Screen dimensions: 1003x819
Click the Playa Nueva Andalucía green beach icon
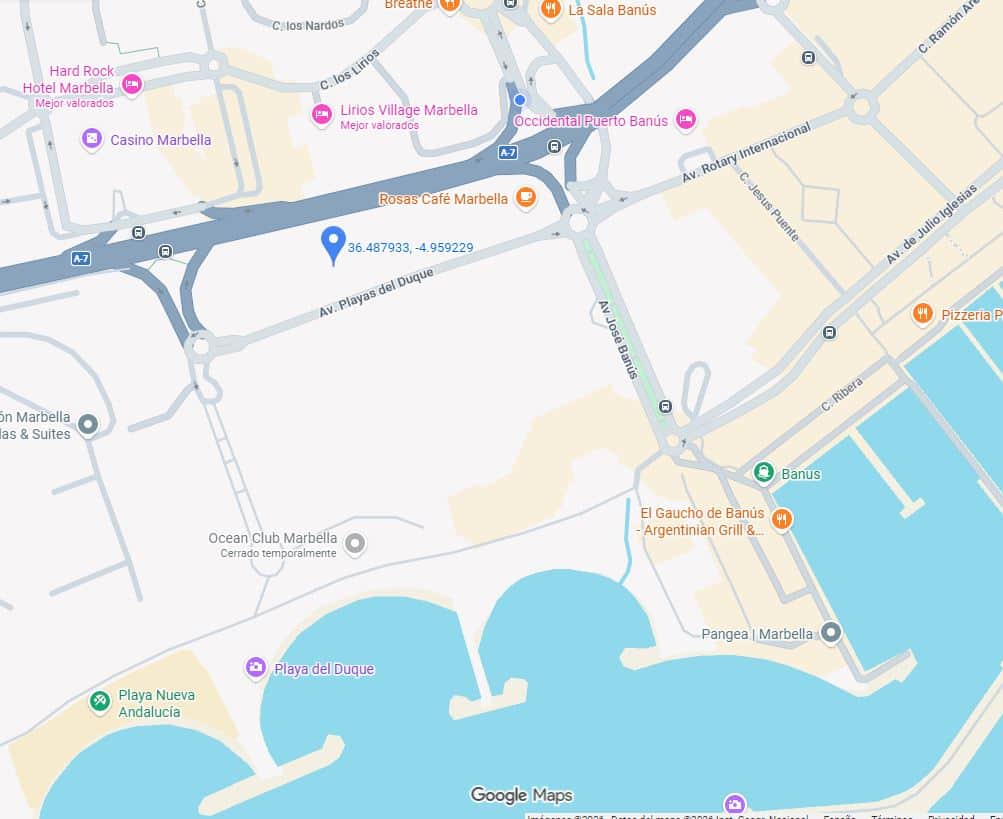click(100, 701)
